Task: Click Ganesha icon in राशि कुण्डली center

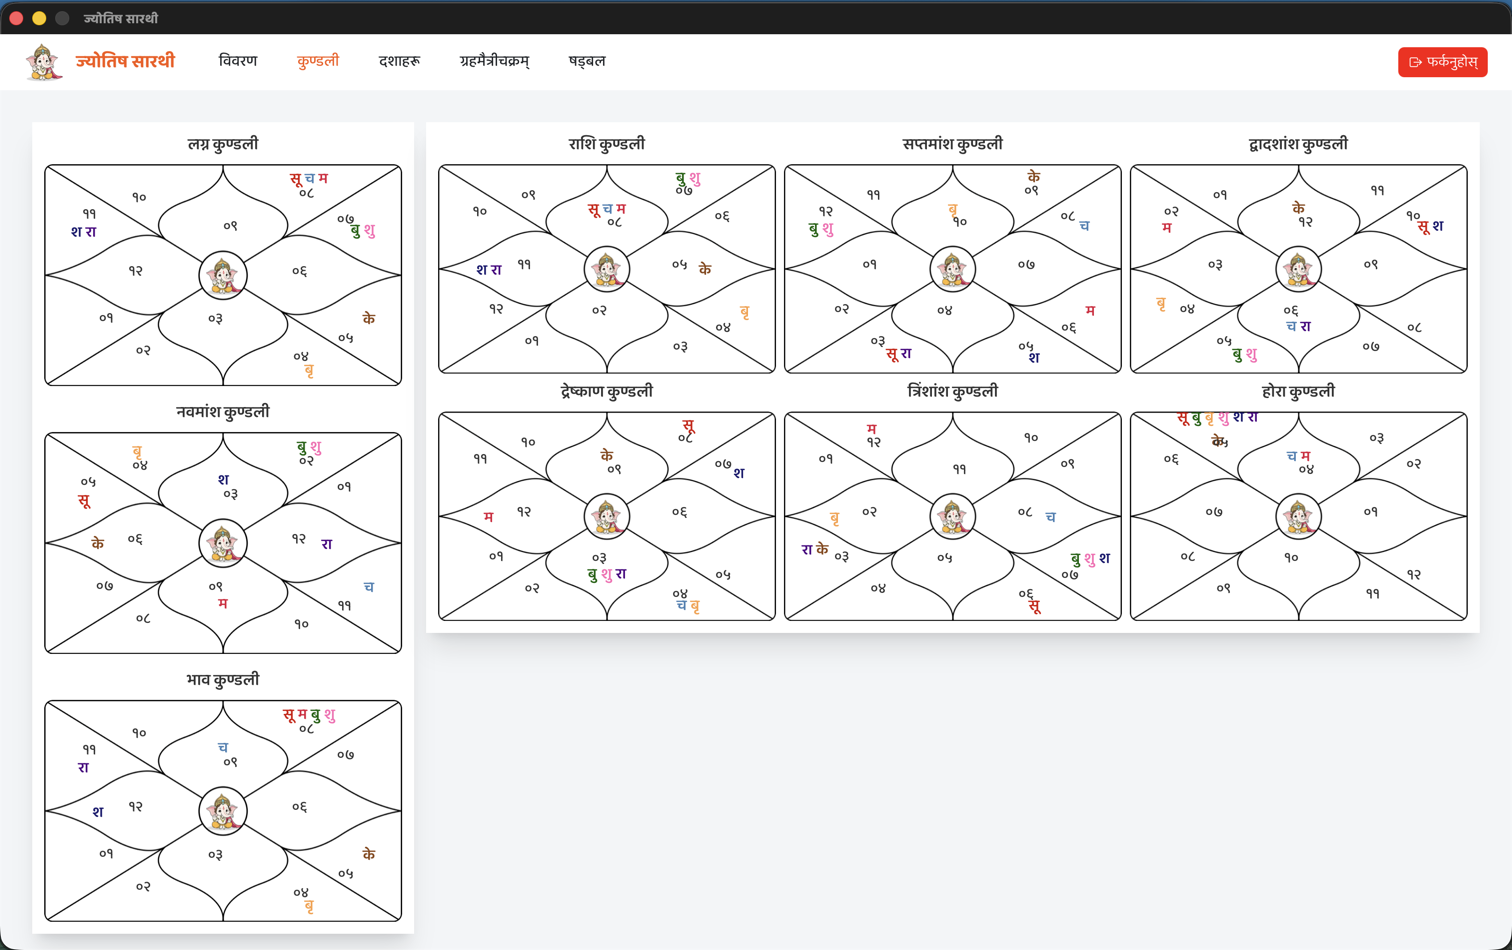Action: (x=607, y=269)
